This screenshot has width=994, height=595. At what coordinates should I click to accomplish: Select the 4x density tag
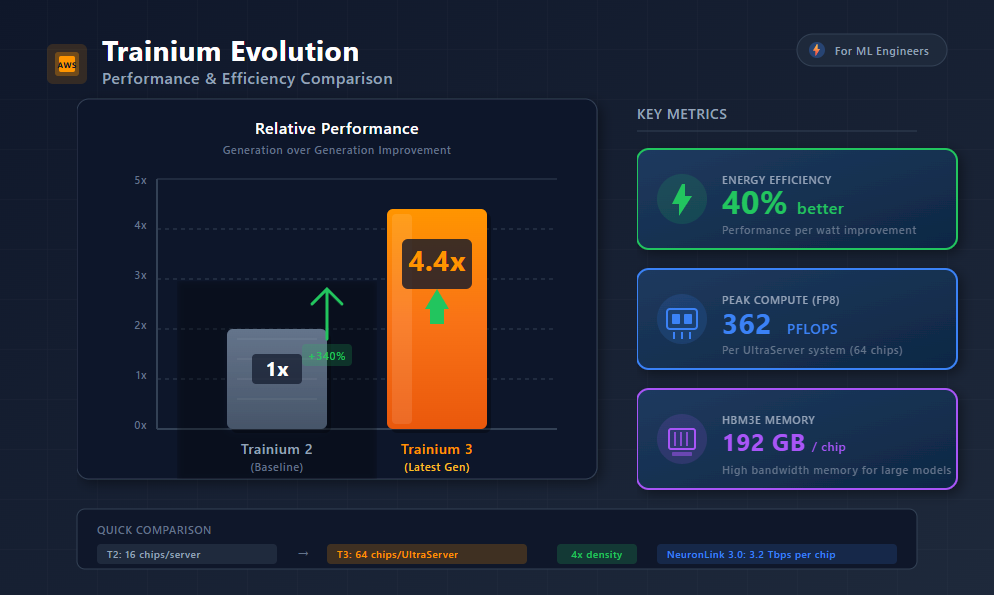tap(597, 554)
